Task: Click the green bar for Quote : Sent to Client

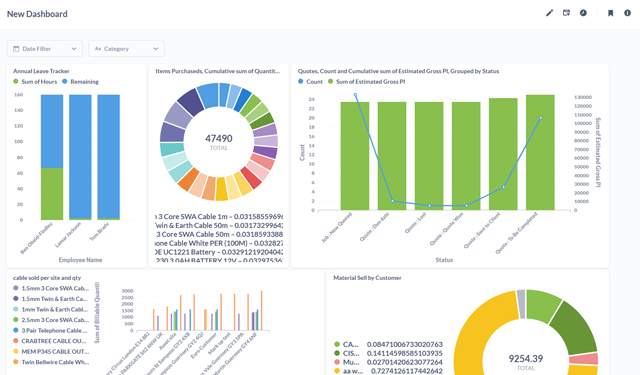Action: [503, 154]
